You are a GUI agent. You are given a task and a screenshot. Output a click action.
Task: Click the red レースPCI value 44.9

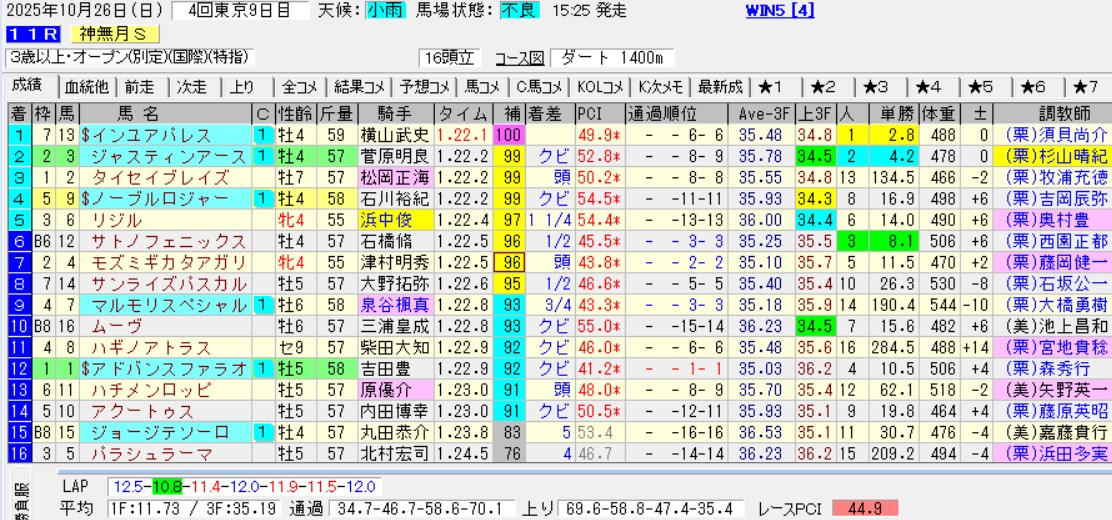coord(864,508)
